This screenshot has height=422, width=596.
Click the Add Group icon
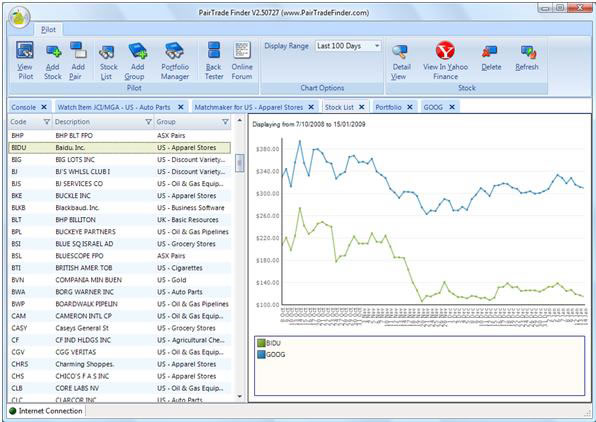[137, 51]
